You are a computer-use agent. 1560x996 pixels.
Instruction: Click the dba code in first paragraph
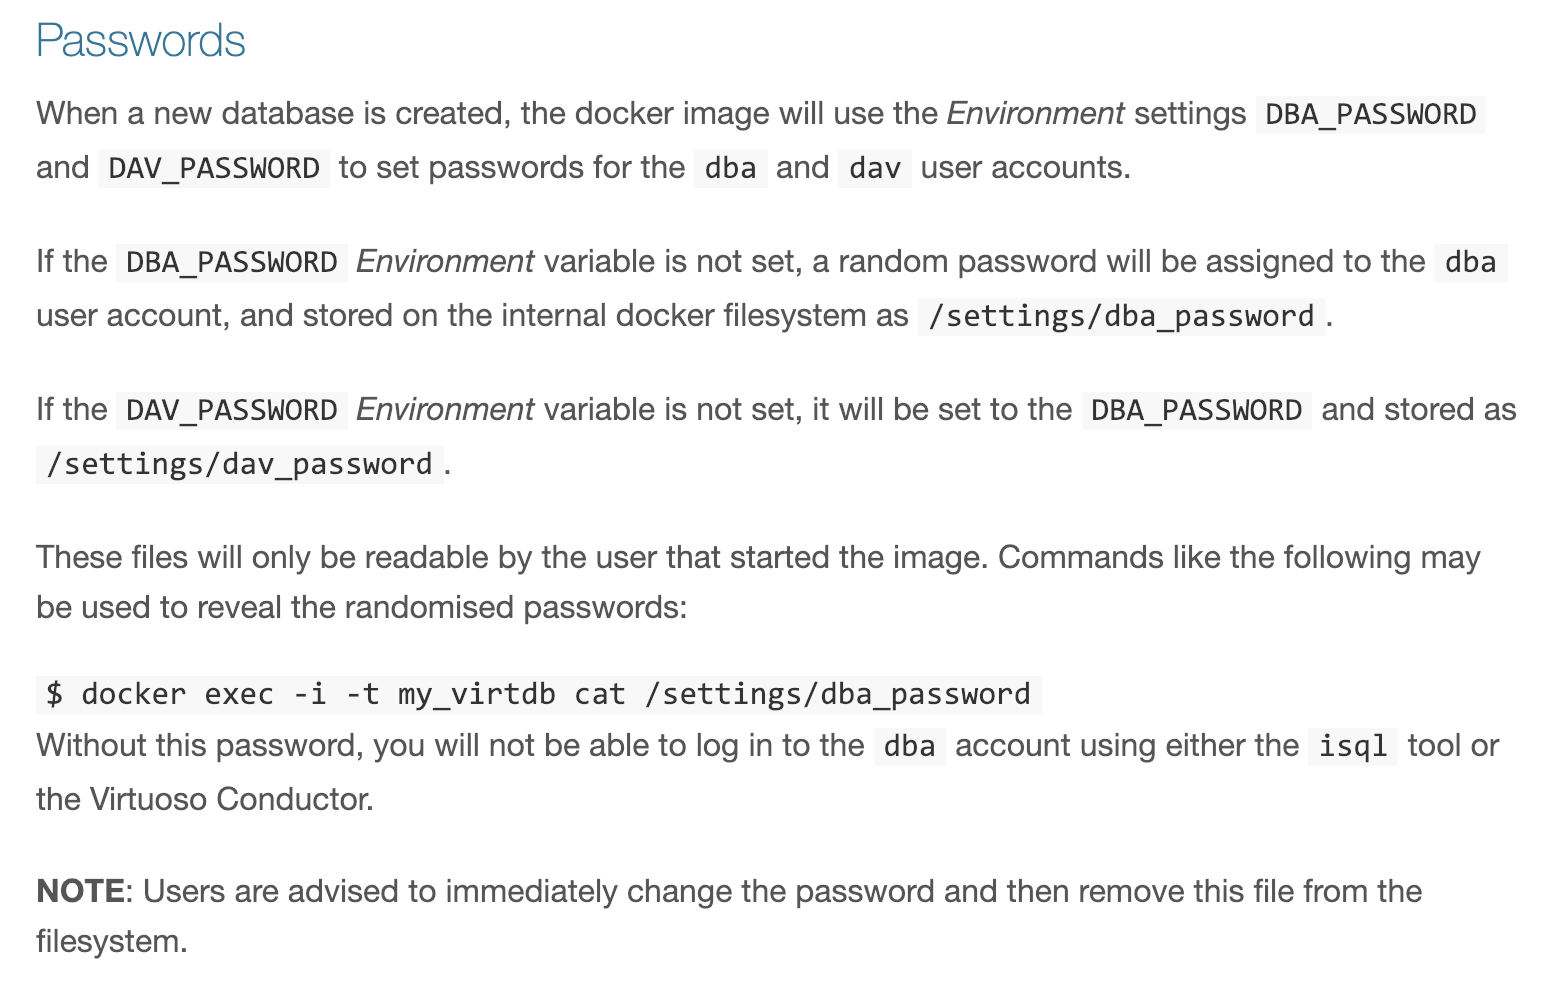tap(730, 168)
